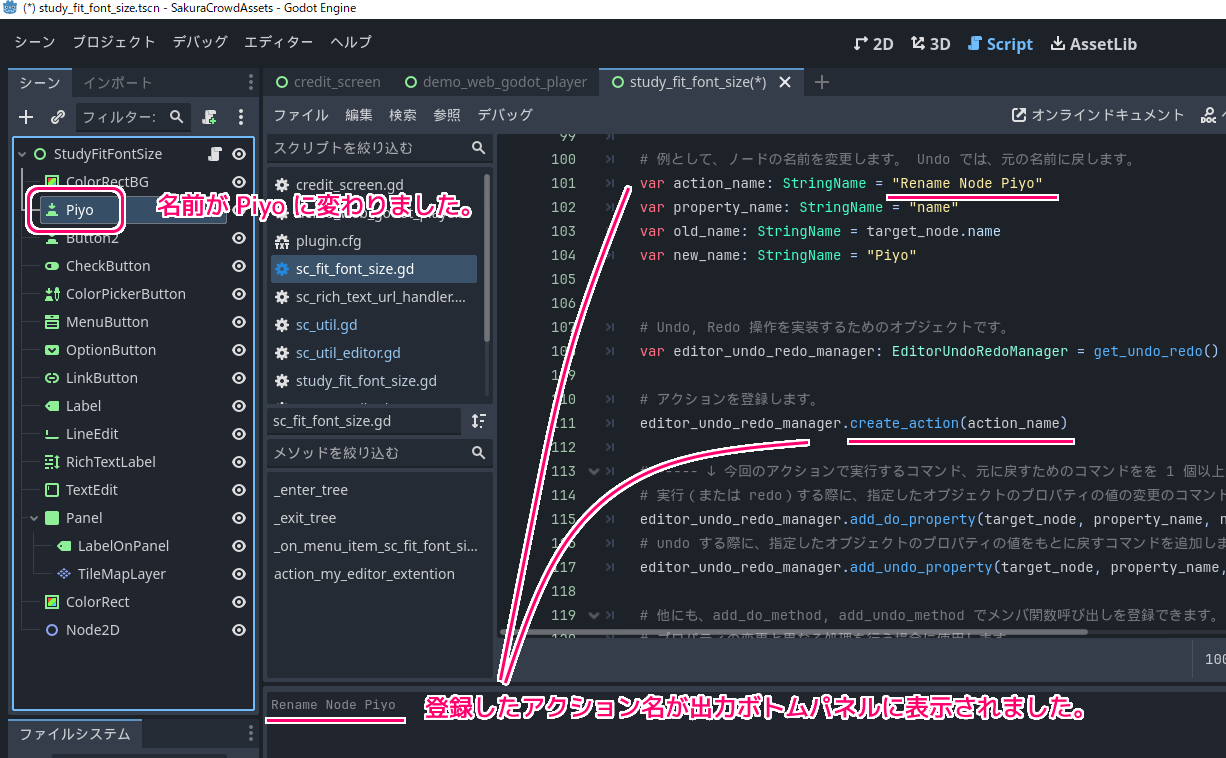The height and width of the screenshot is (758, 1226).
Task: Select the OptionButton node
Action: (x=111, y=350)
